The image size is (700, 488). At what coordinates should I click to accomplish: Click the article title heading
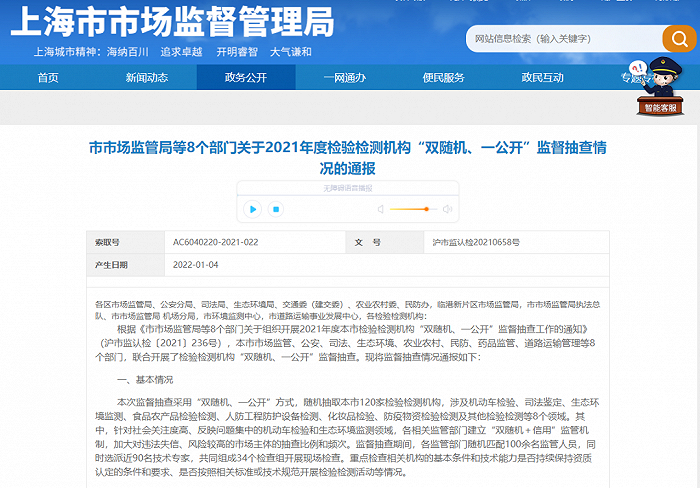tap(348, 158)
